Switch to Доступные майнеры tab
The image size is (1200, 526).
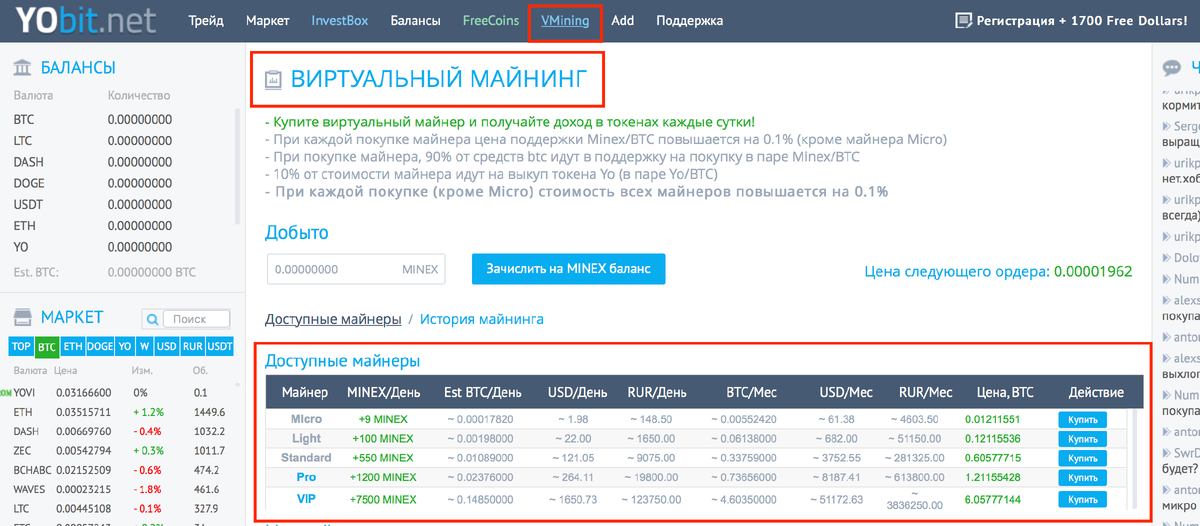pos(333,319)
